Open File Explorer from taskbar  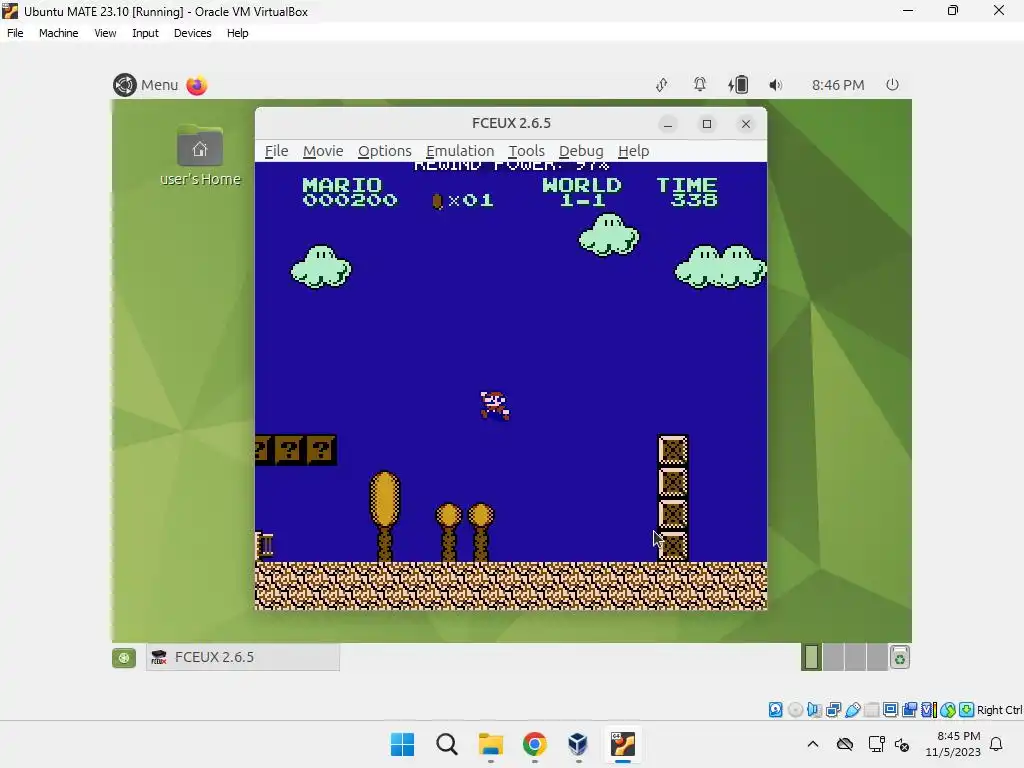coord(490,744)
